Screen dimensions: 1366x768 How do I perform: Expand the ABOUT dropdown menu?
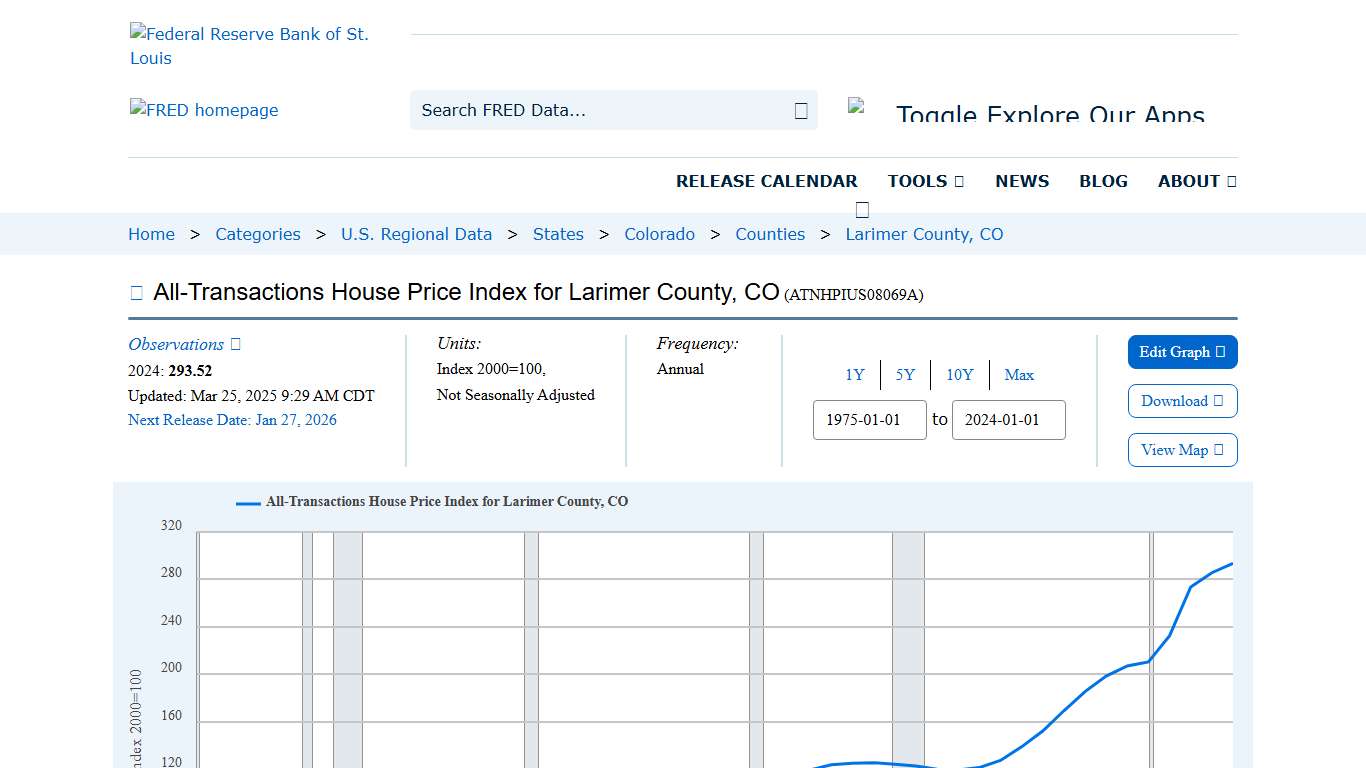click(x=1196, y=181)
